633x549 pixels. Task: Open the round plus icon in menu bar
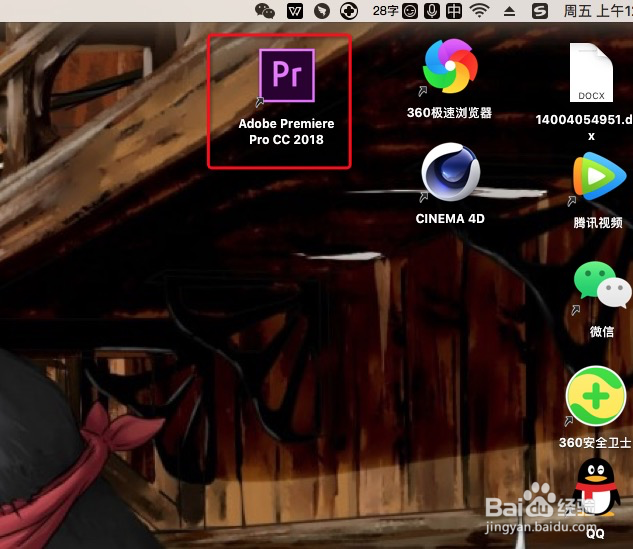(348, 11)
